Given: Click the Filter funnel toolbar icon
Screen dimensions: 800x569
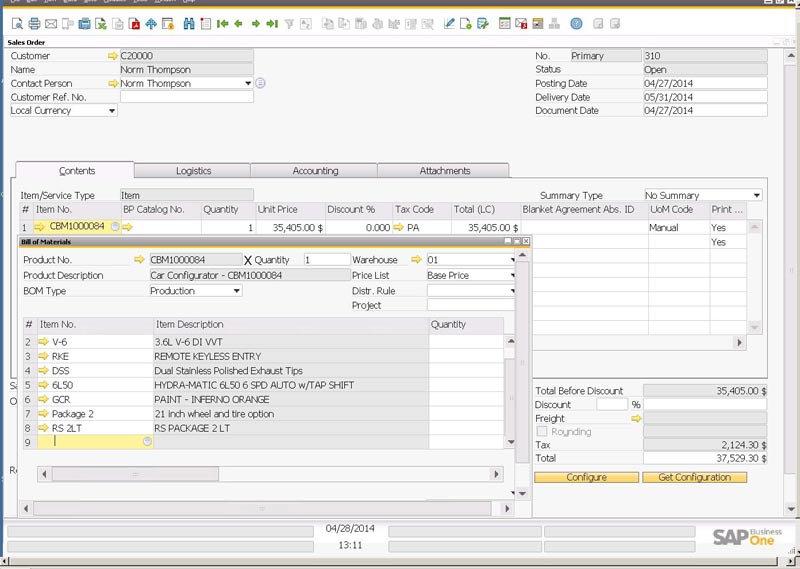Looking at the screenshot, I should (289, 23).
